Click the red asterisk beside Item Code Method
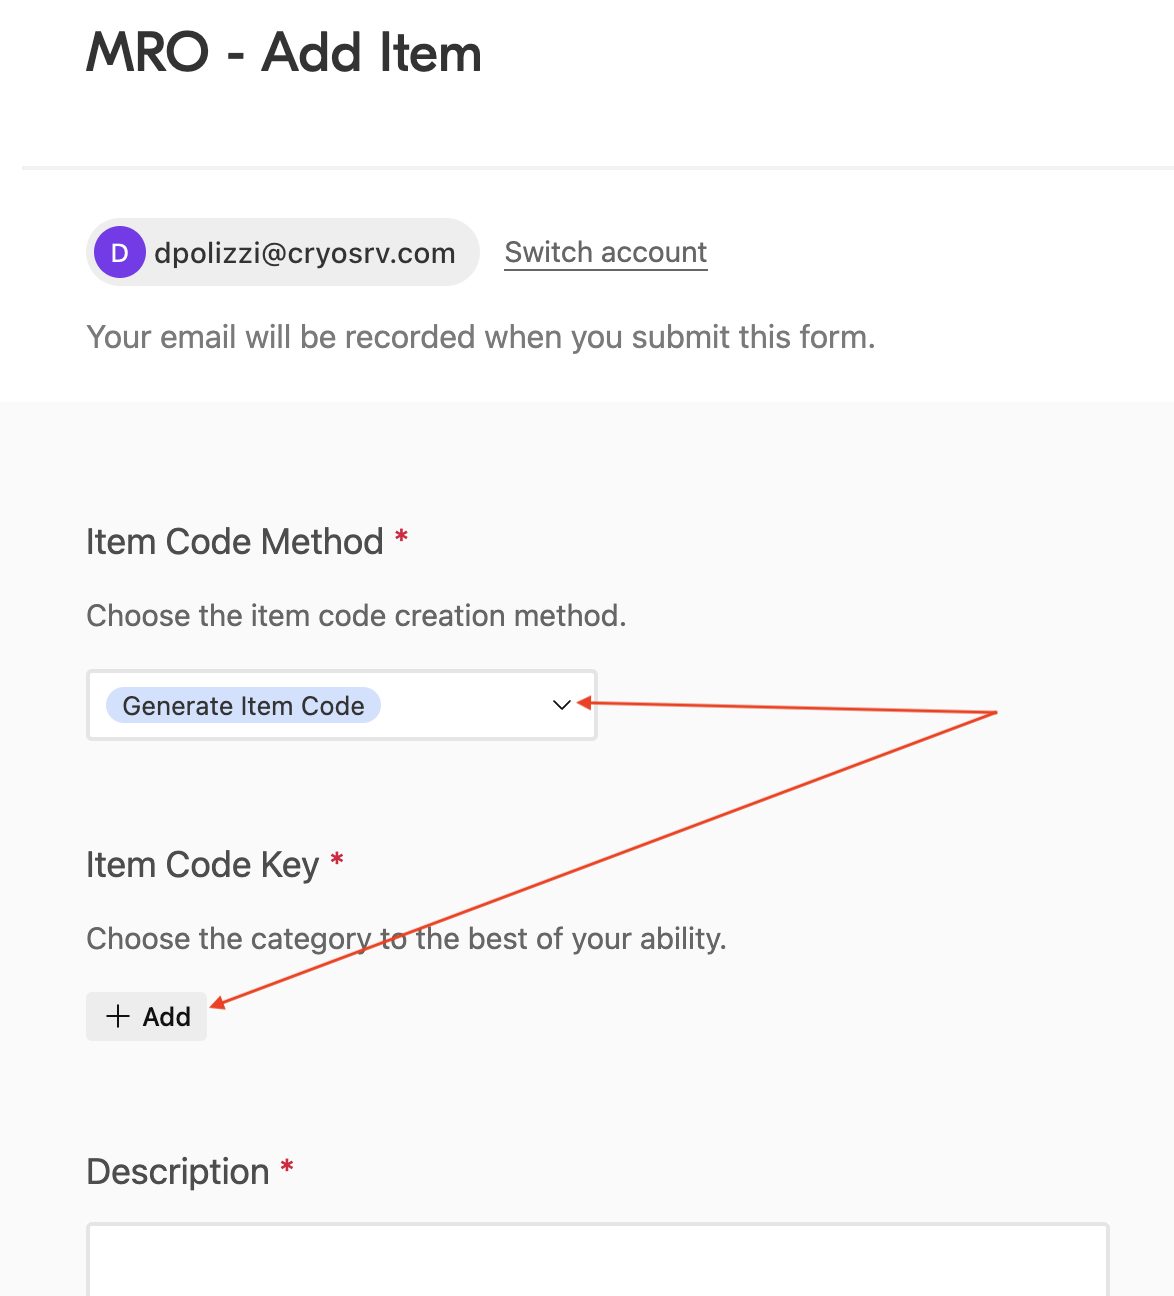This screenshot has height=1296, width=1174. 401,538
